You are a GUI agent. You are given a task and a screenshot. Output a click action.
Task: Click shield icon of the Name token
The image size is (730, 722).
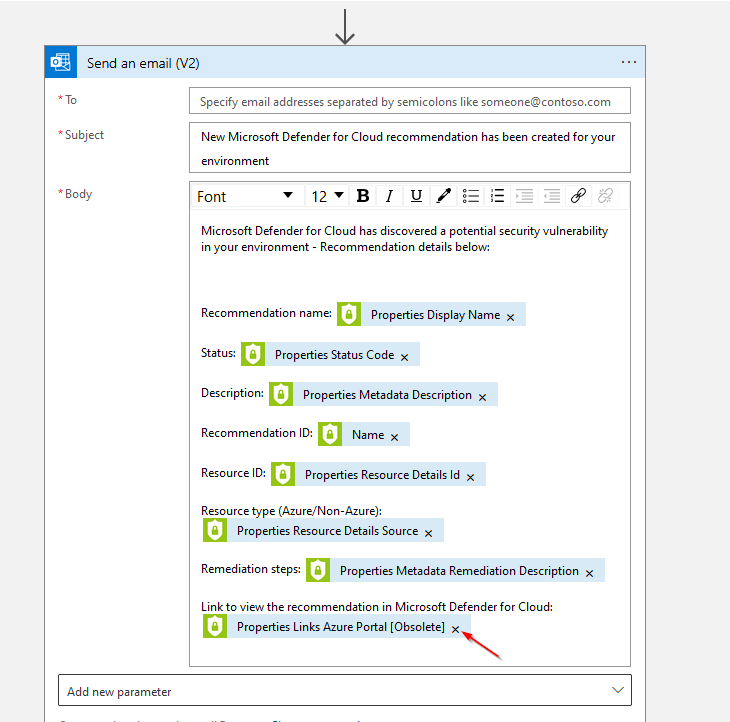pos(330,434)
